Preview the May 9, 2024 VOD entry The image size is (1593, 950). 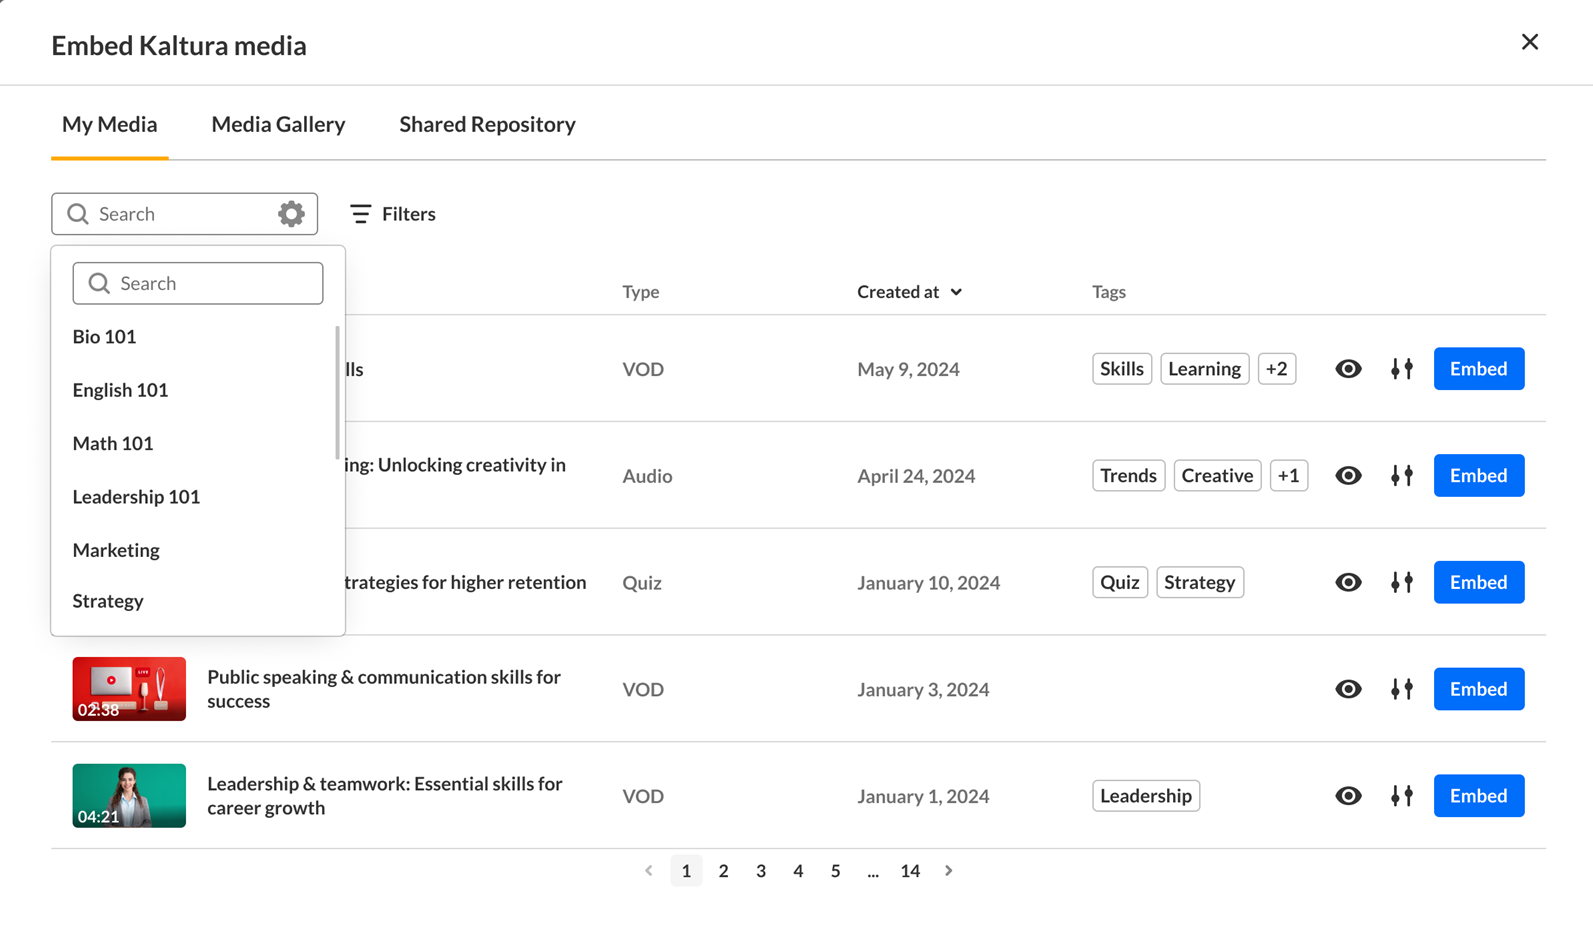1348,369
